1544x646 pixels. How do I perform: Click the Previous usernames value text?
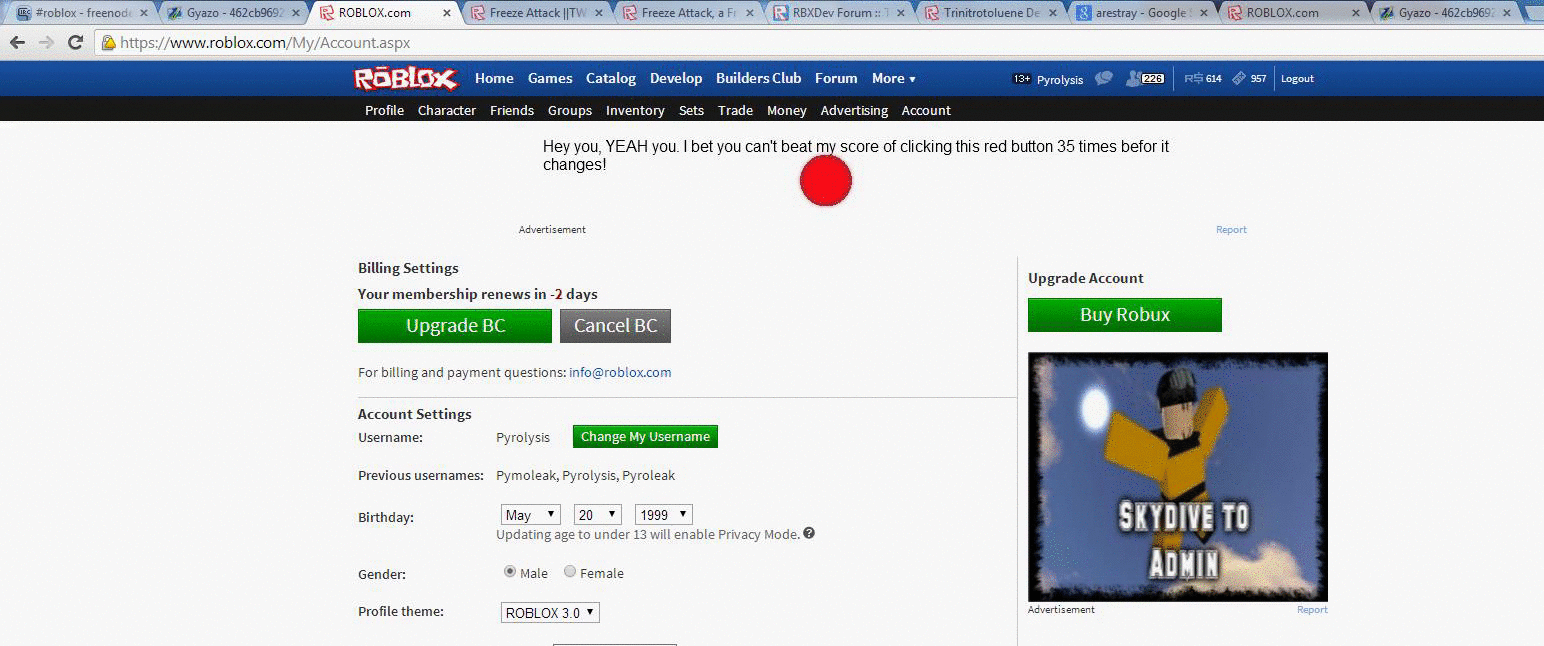click(x=585, y=476)
